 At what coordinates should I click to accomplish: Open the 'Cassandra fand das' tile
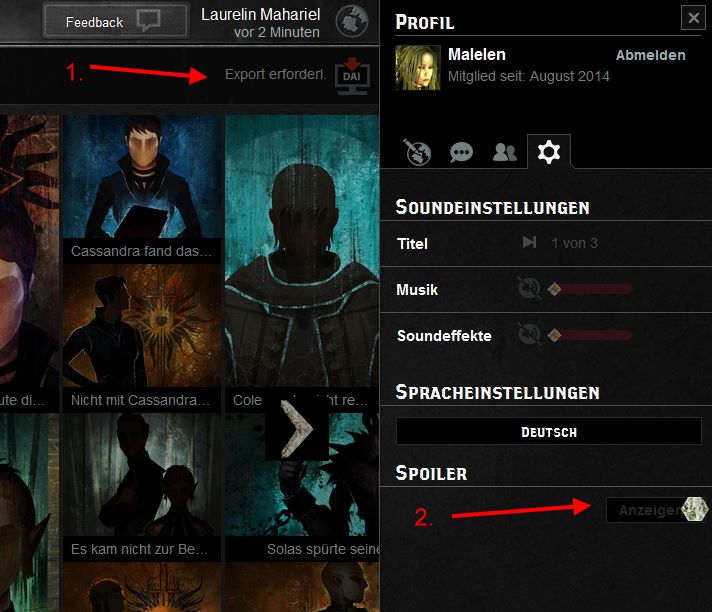pyautogui.click(x=141, y=185)
